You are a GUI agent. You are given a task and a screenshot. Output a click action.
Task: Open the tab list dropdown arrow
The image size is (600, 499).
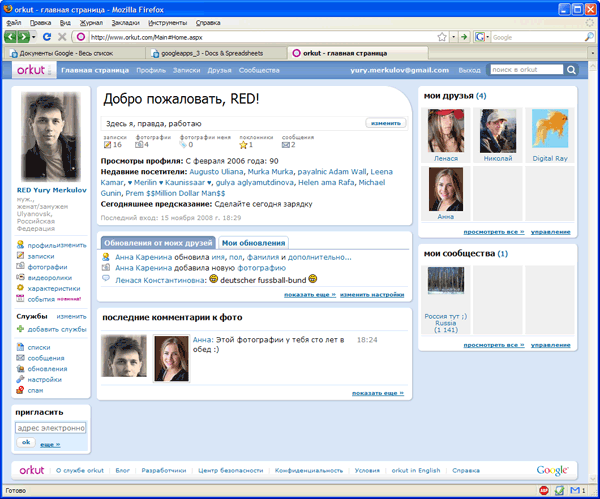click(x=593, y=53)
